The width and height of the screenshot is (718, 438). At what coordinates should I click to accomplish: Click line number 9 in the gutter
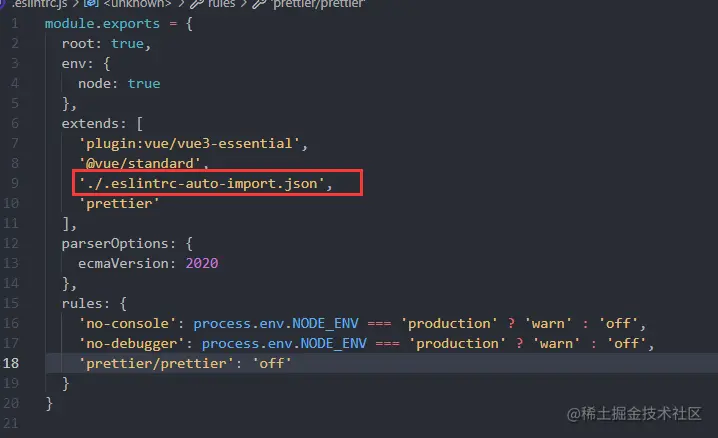[15, 183]
